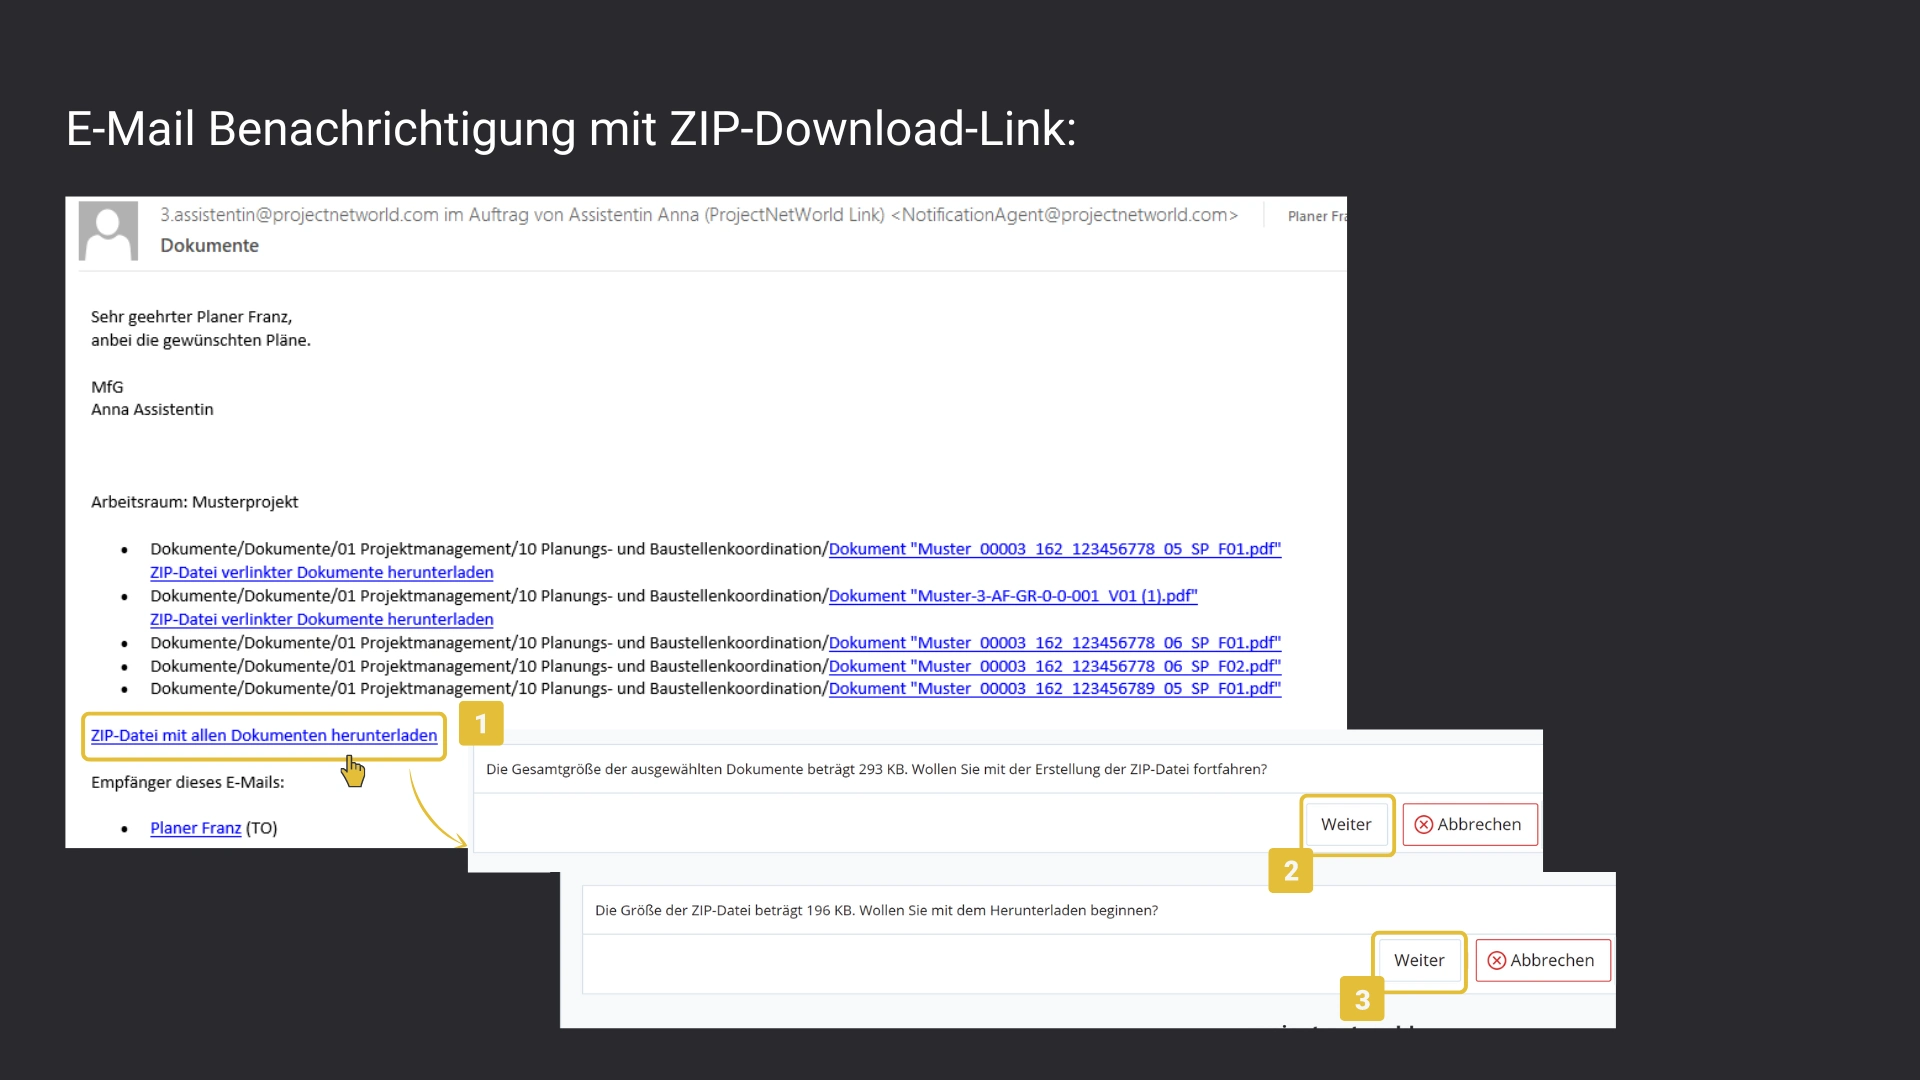Click the Dokumente email subject line

point(209,246)
